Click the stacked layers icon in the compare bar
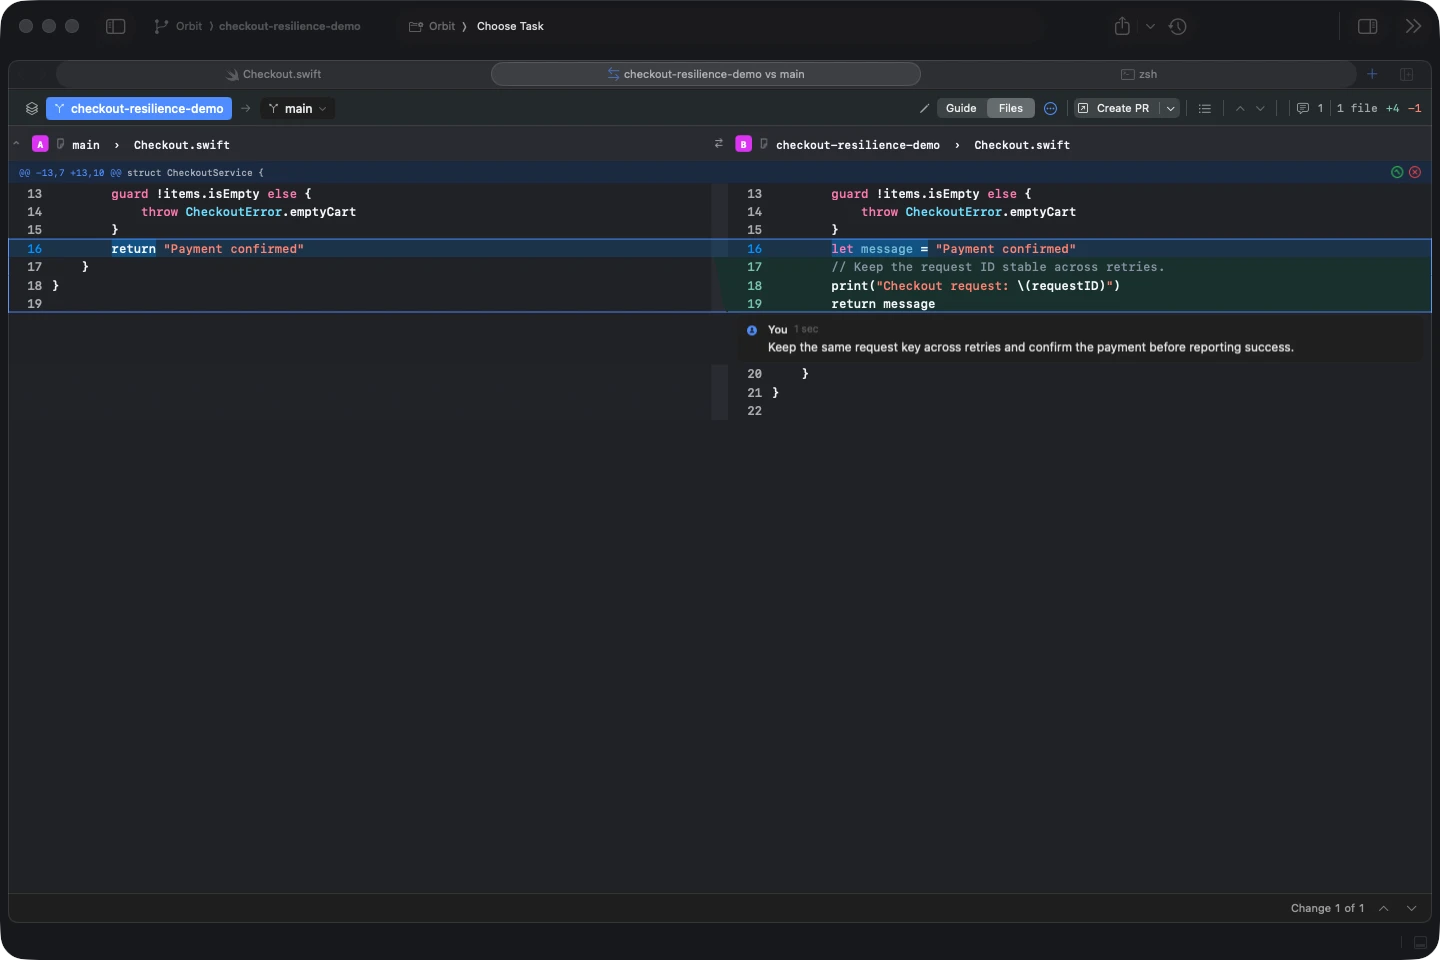The image size is (1440, 960). [32, 108]
